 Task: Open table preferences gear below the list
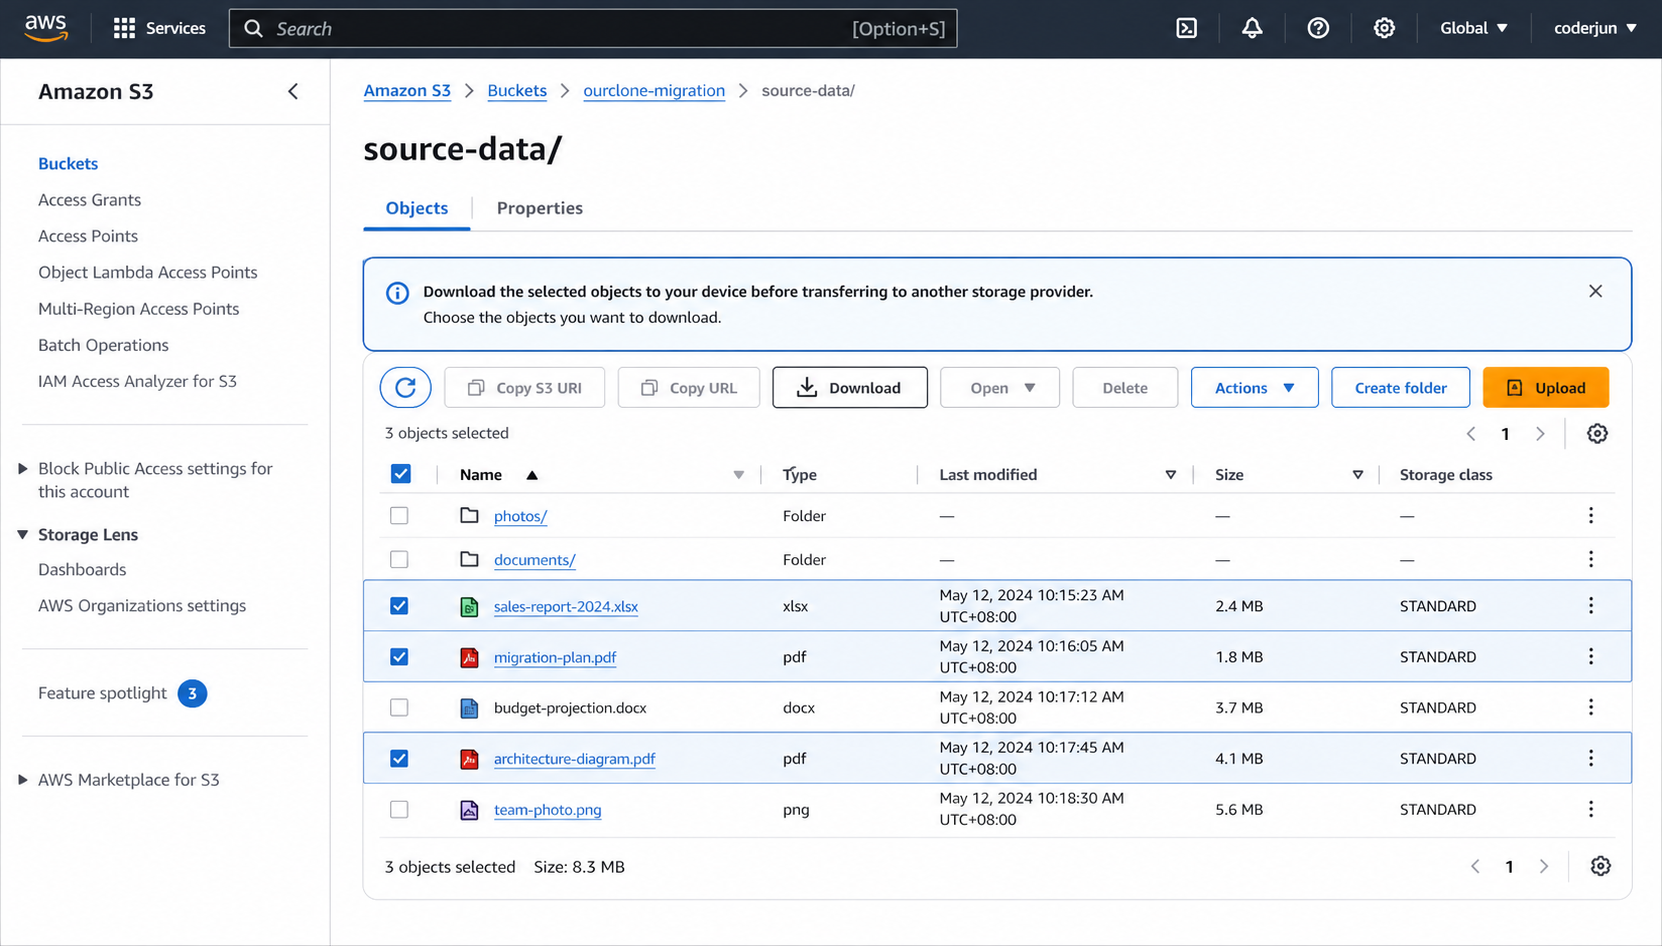click(1600, 866)
